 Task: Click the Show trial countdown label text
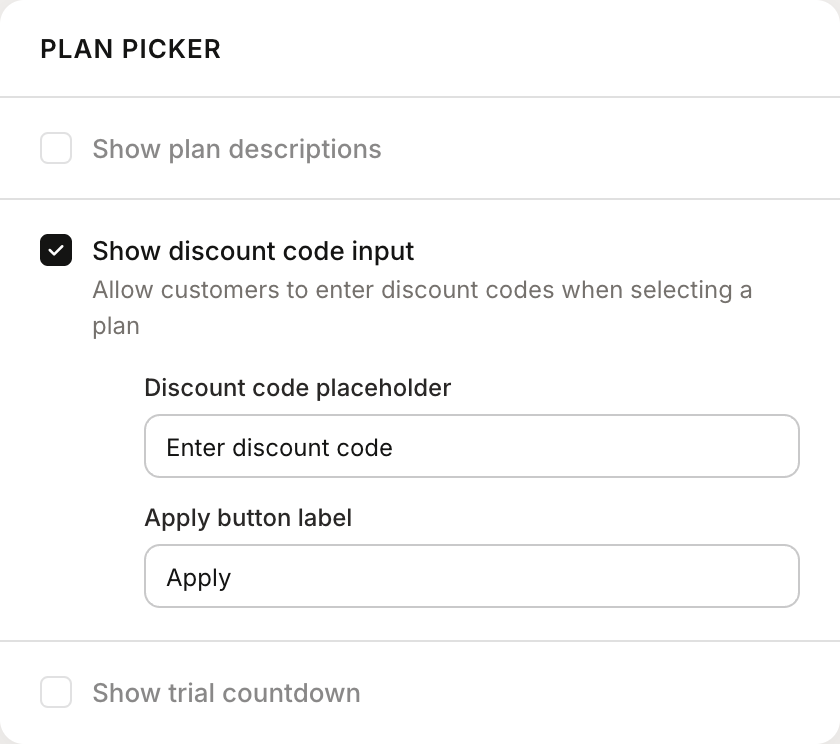tap(226, 692)
